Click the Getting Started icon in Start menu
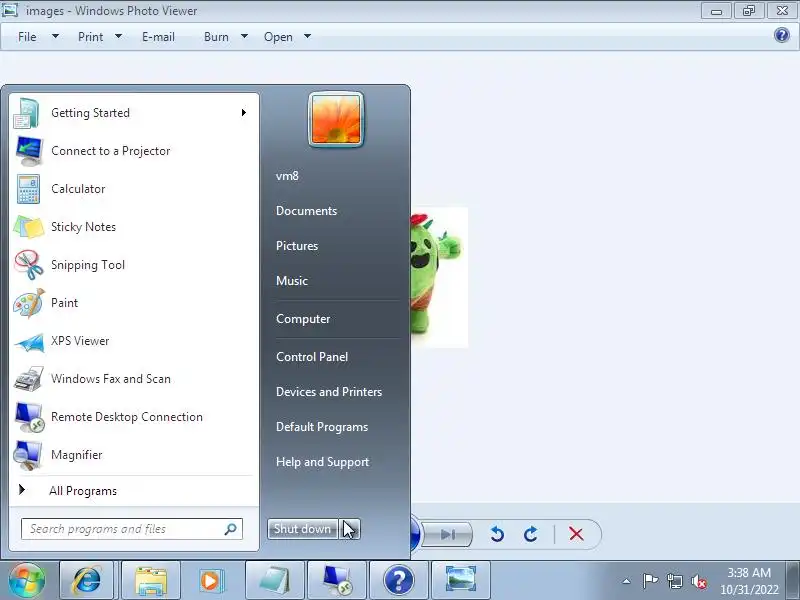The height and width of the screenshot is (600, 800). click(x=28, y=113)
